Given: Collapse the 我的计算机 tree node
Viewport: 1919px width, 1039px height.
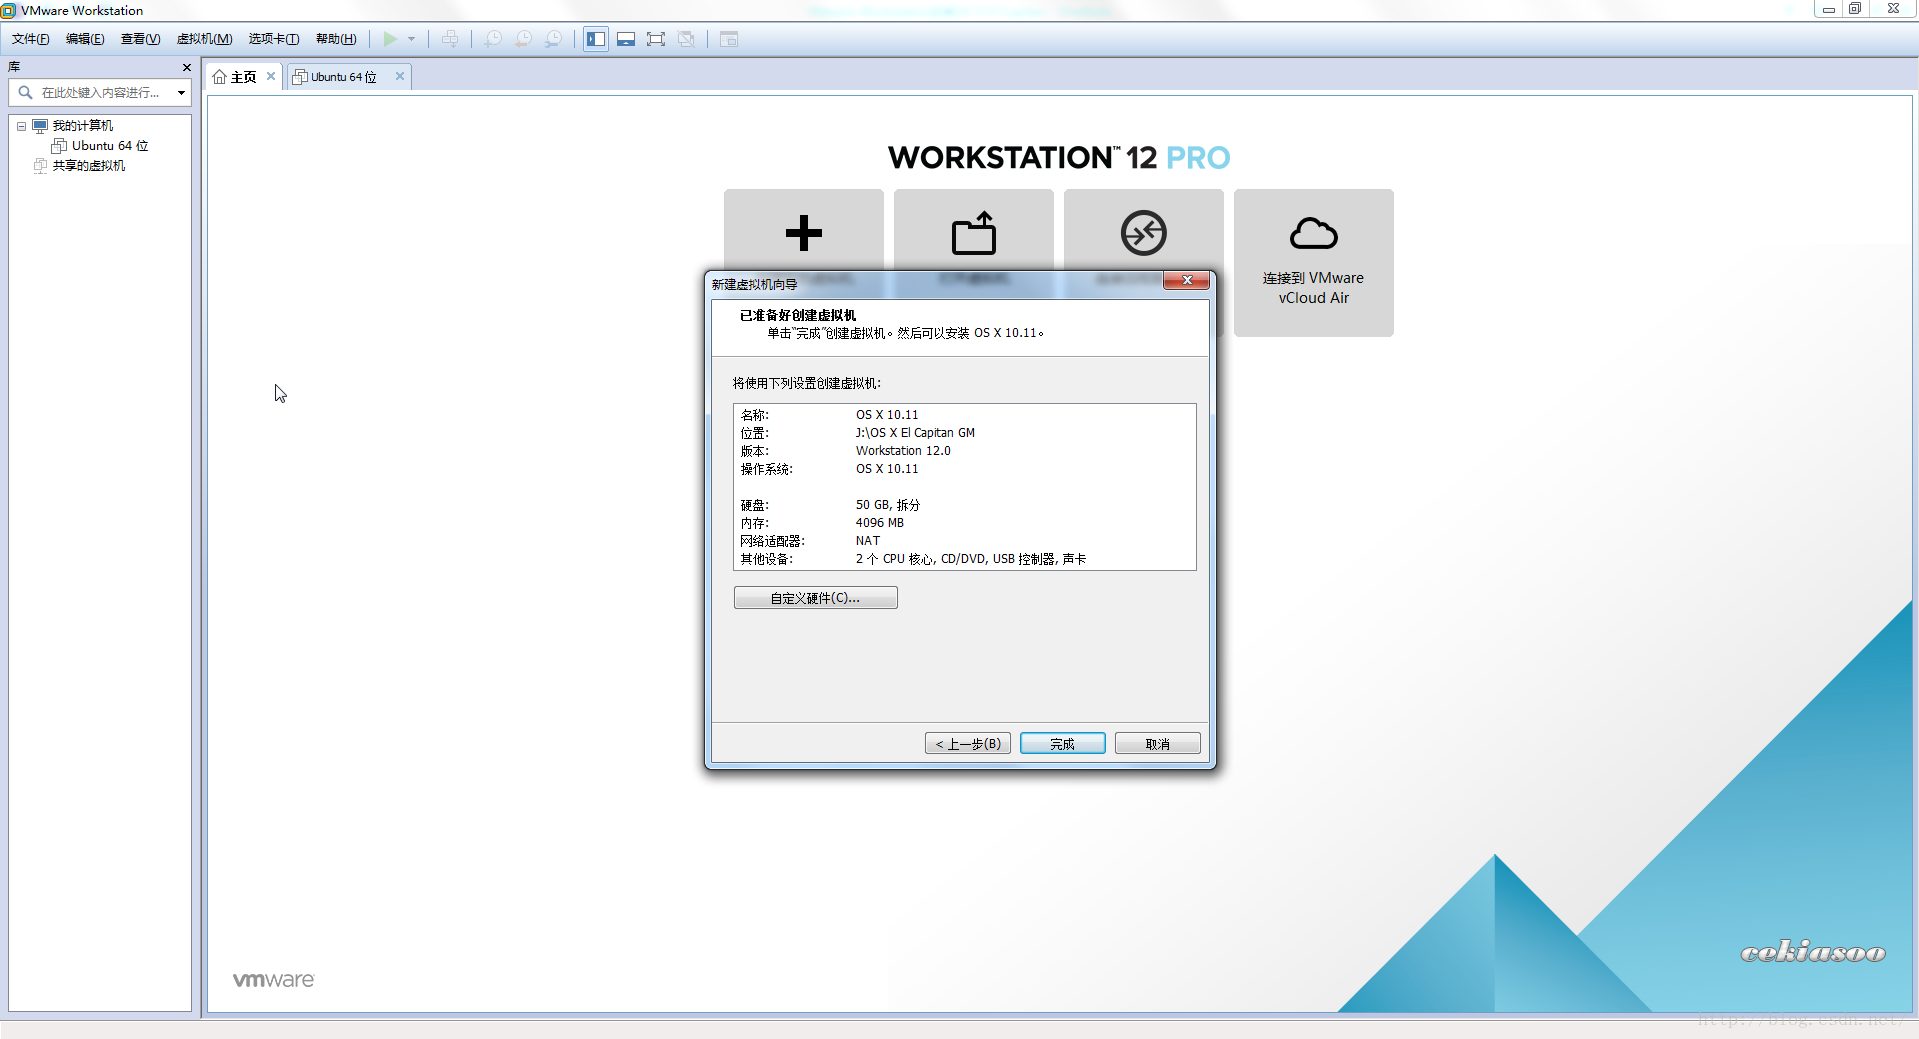Looking at the screenshot, I should click(21, 126).
